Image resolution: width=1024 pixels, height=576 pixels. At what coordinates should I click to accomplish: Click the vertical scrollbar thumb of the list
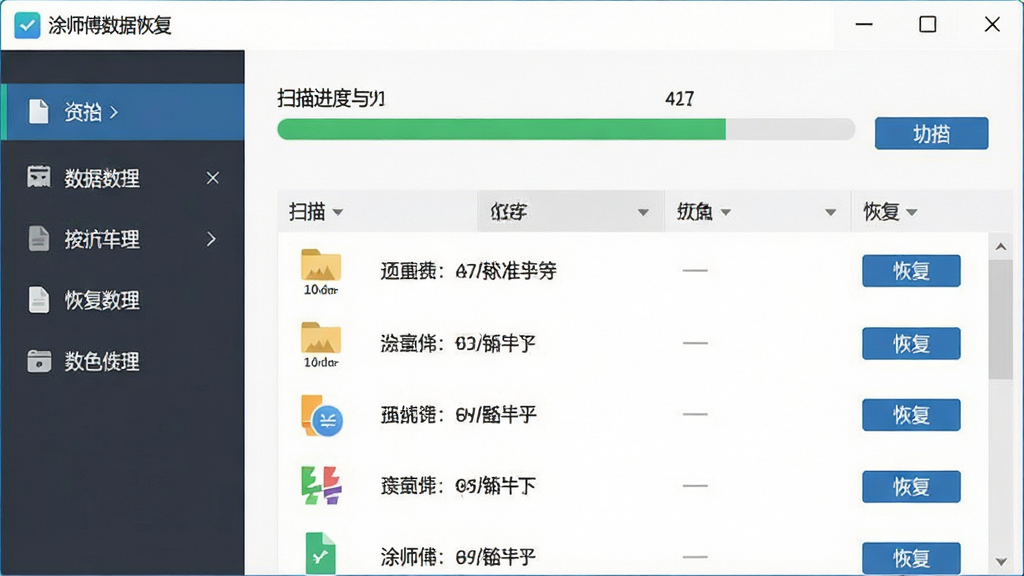pyautogui.click(x=1000, y=319)
